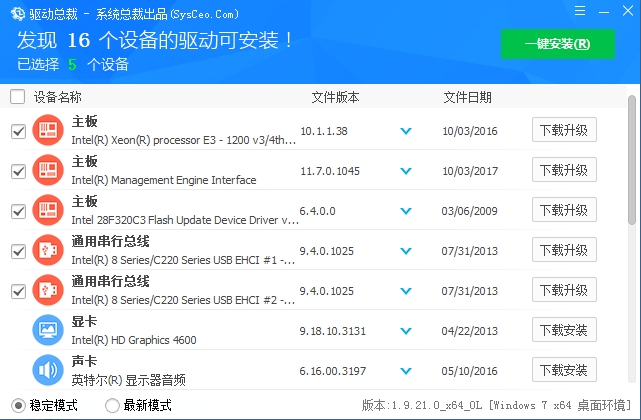This screenshot has width=641, height=420.
Task: Click the date 10/03/2017
Action: click(470, 171)
